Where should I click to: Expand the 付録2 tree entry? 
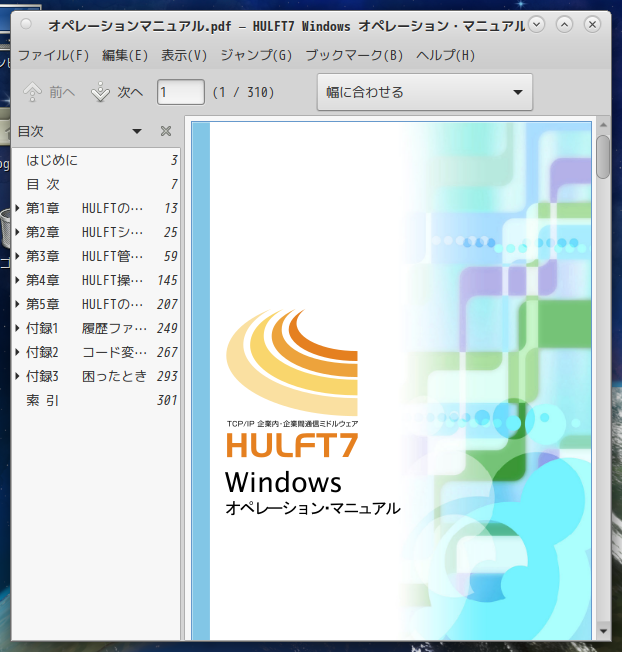tap(17, 353)
